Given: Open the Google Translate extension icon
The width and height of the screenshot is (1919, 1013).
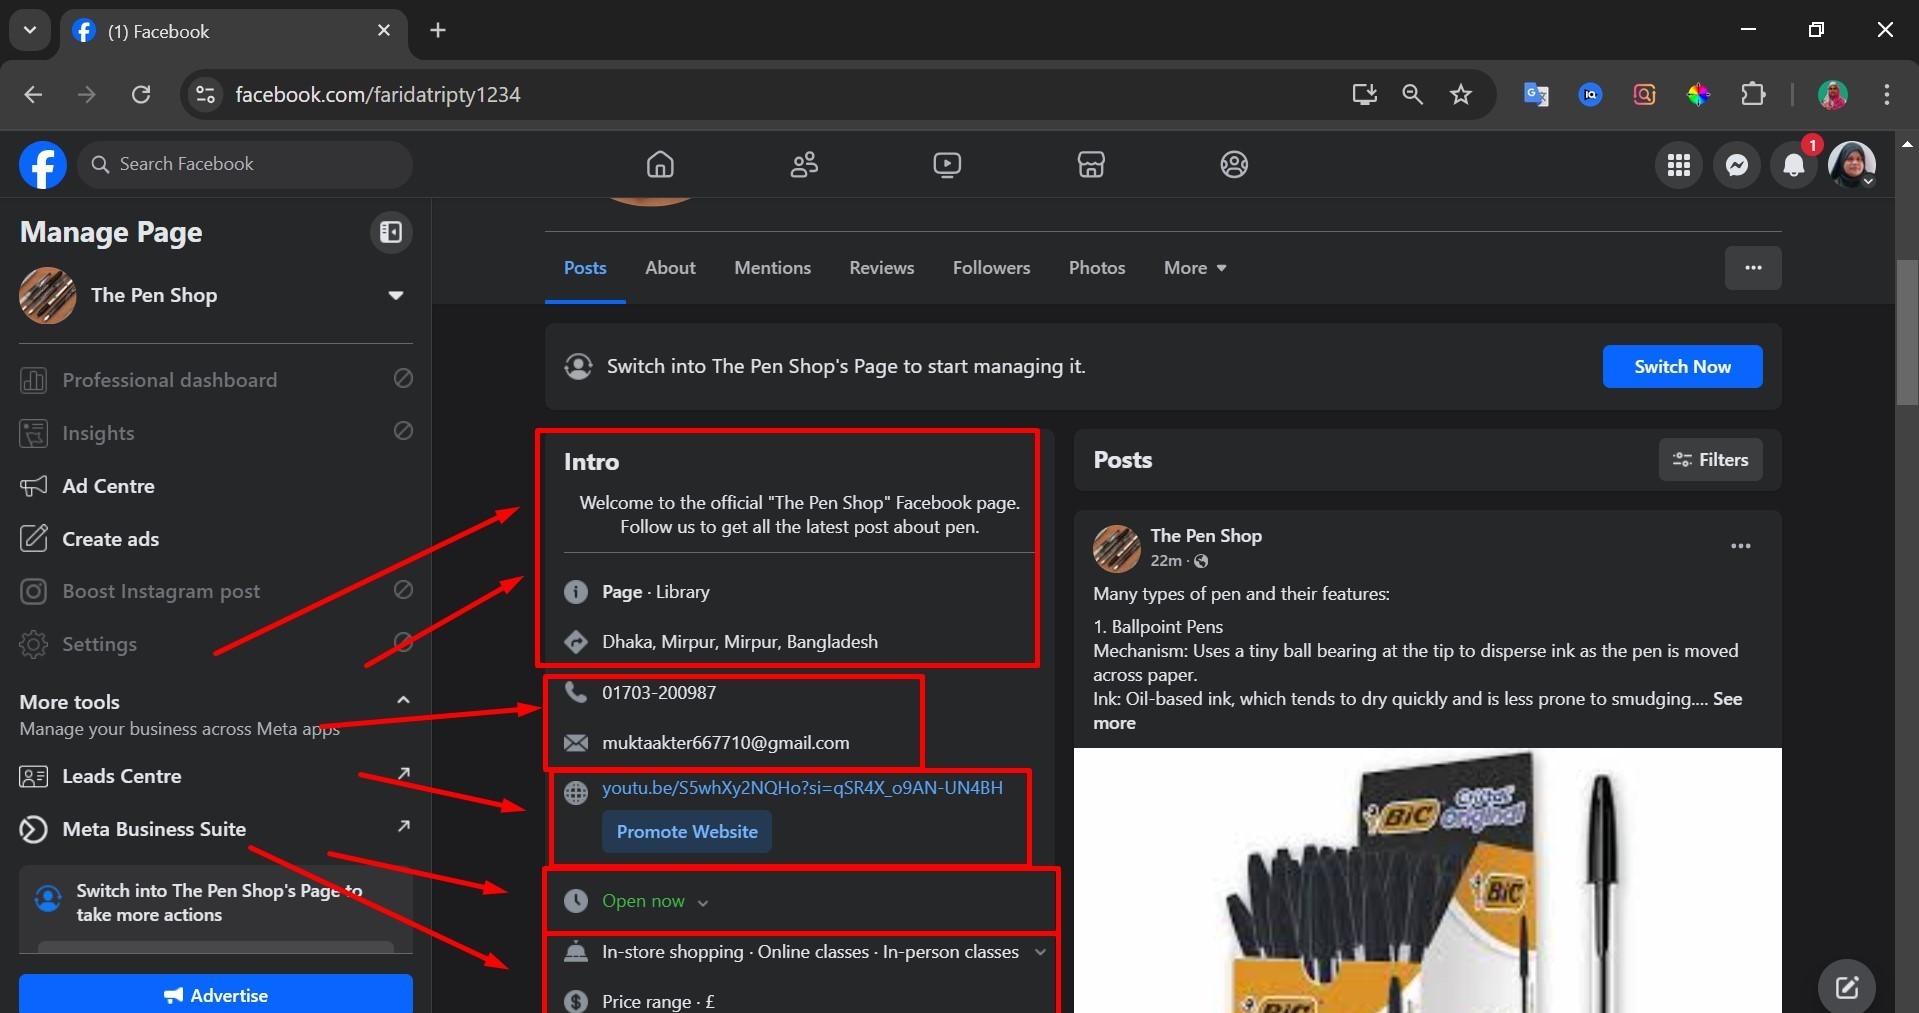Looking at the screenshot, I should pos(1536,94).
